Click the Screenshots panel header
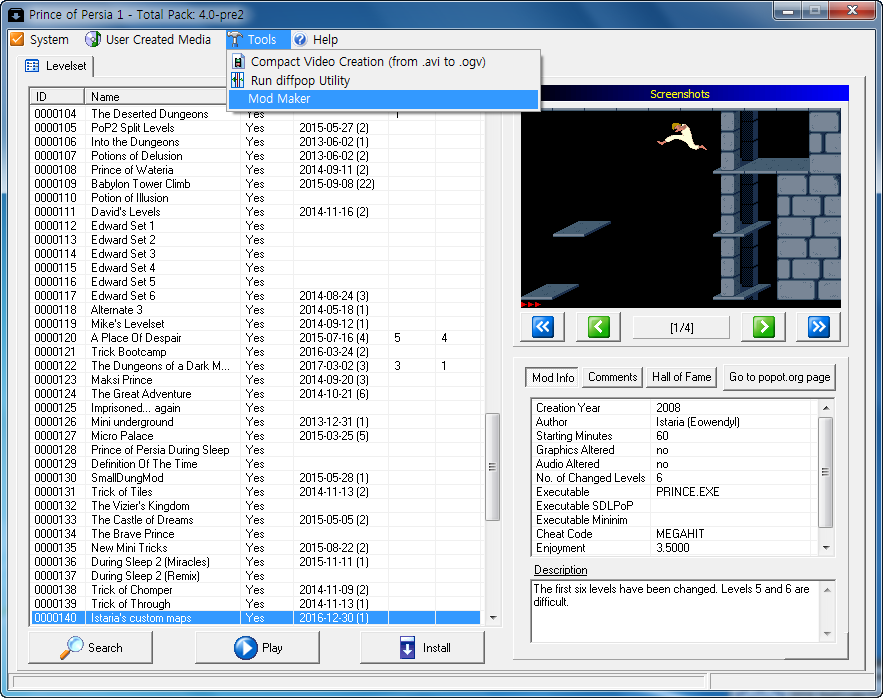 tap(680, 94)
